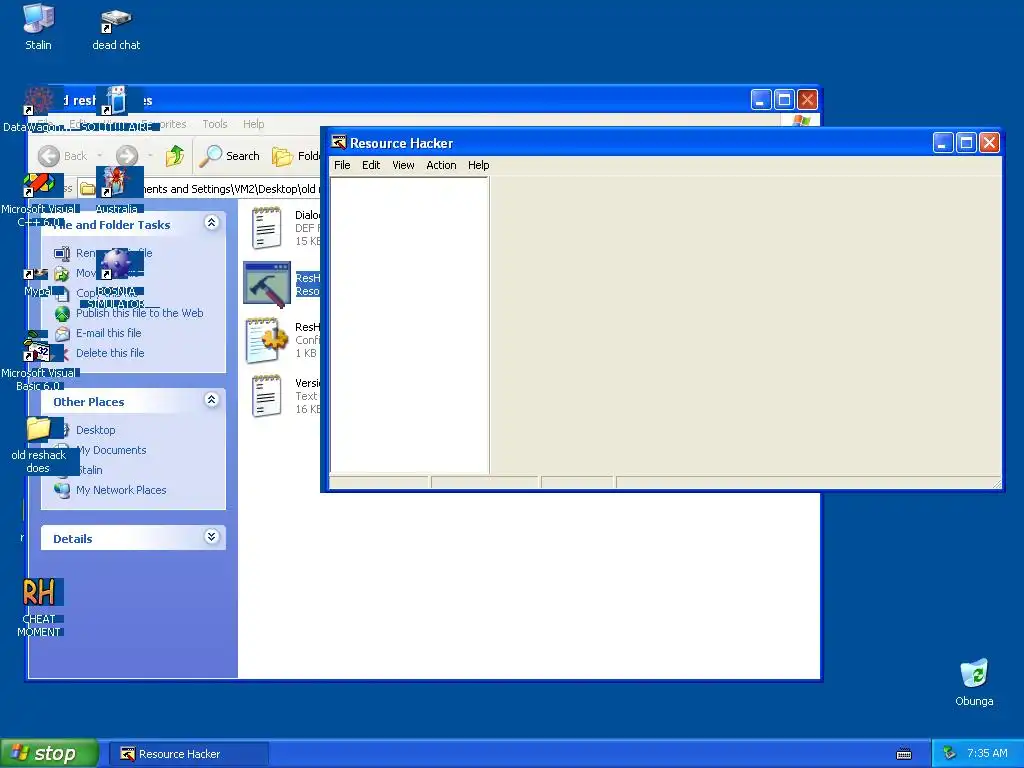
Task: Click the Folders button in Explorer toolbar
Action: pos(295,155)
